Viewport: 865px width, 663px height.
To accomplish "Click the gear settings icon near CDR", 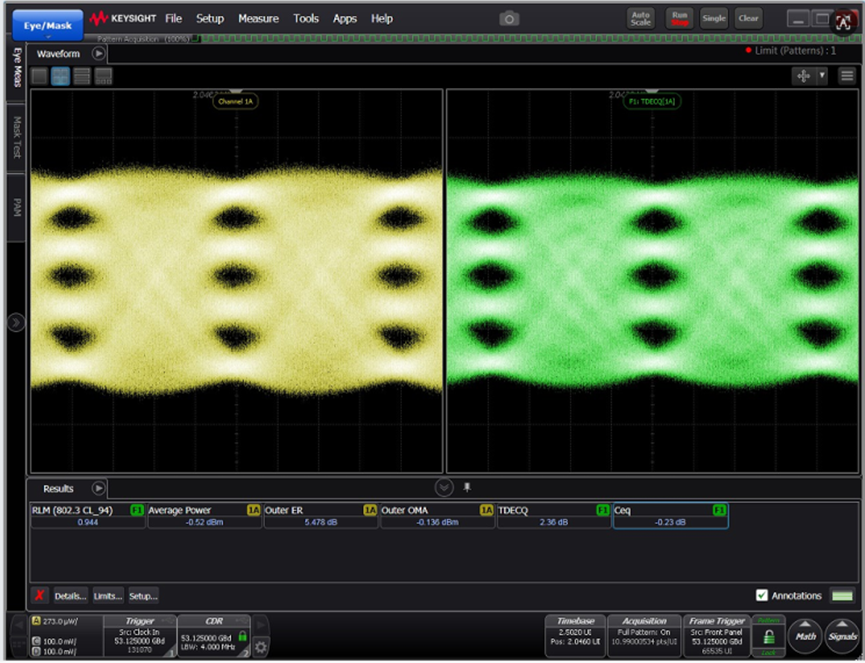I will click(261, 647).
